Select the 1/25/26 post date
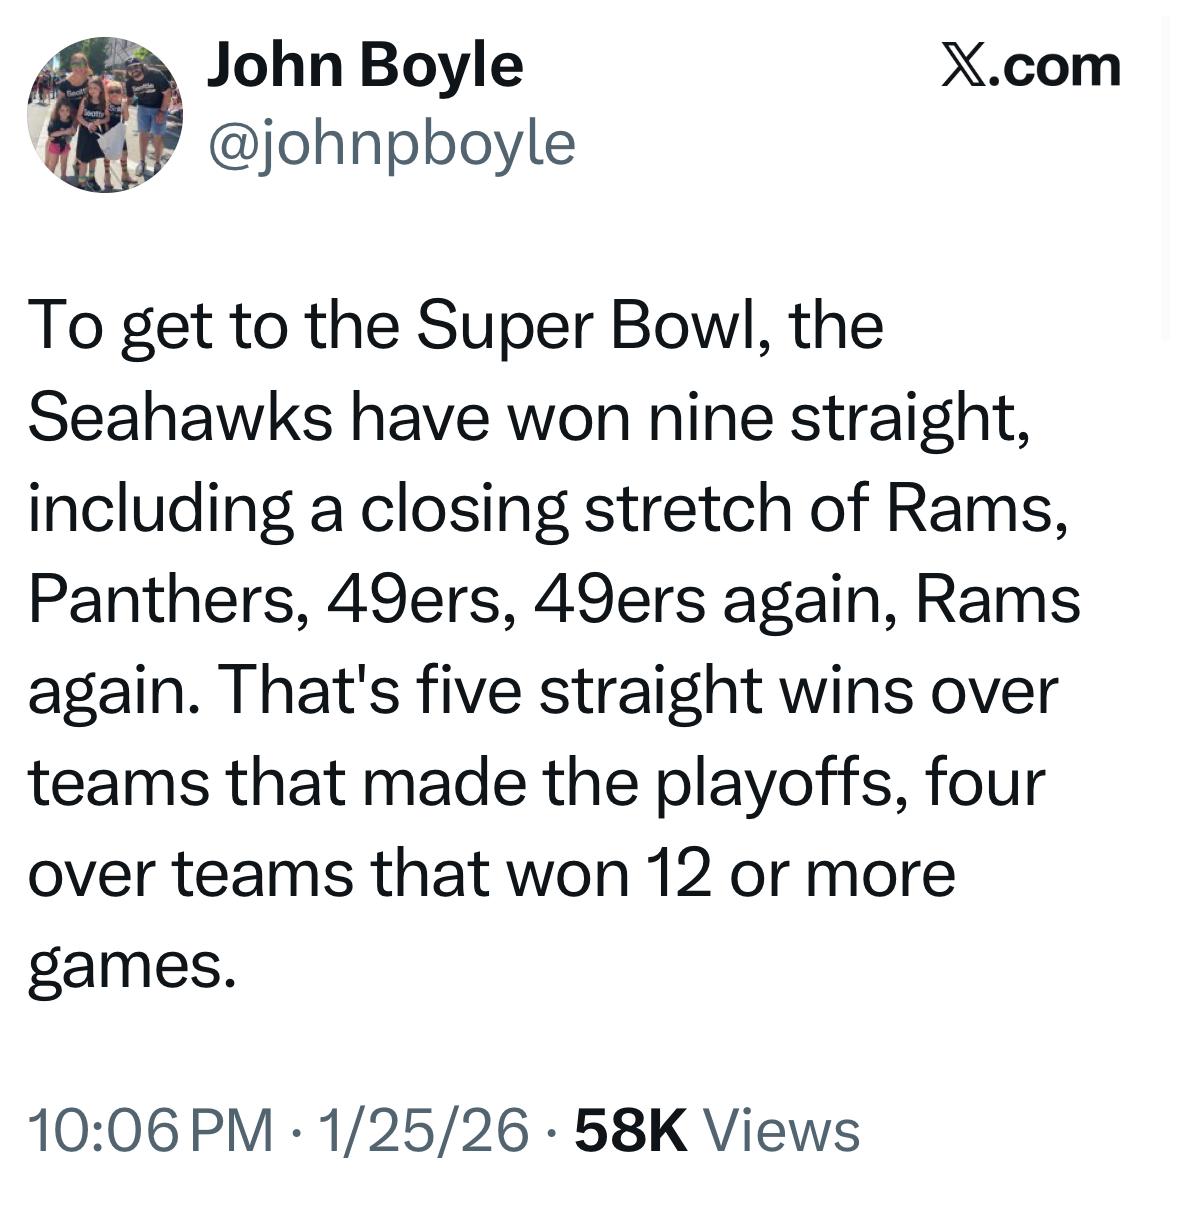The image size is (1179, 1210). 421,1130
